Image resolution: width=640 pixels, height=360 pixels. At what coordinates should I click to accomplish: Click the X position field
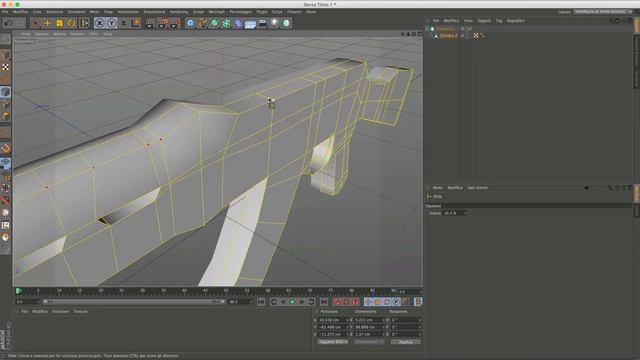(x=333, y=320)
